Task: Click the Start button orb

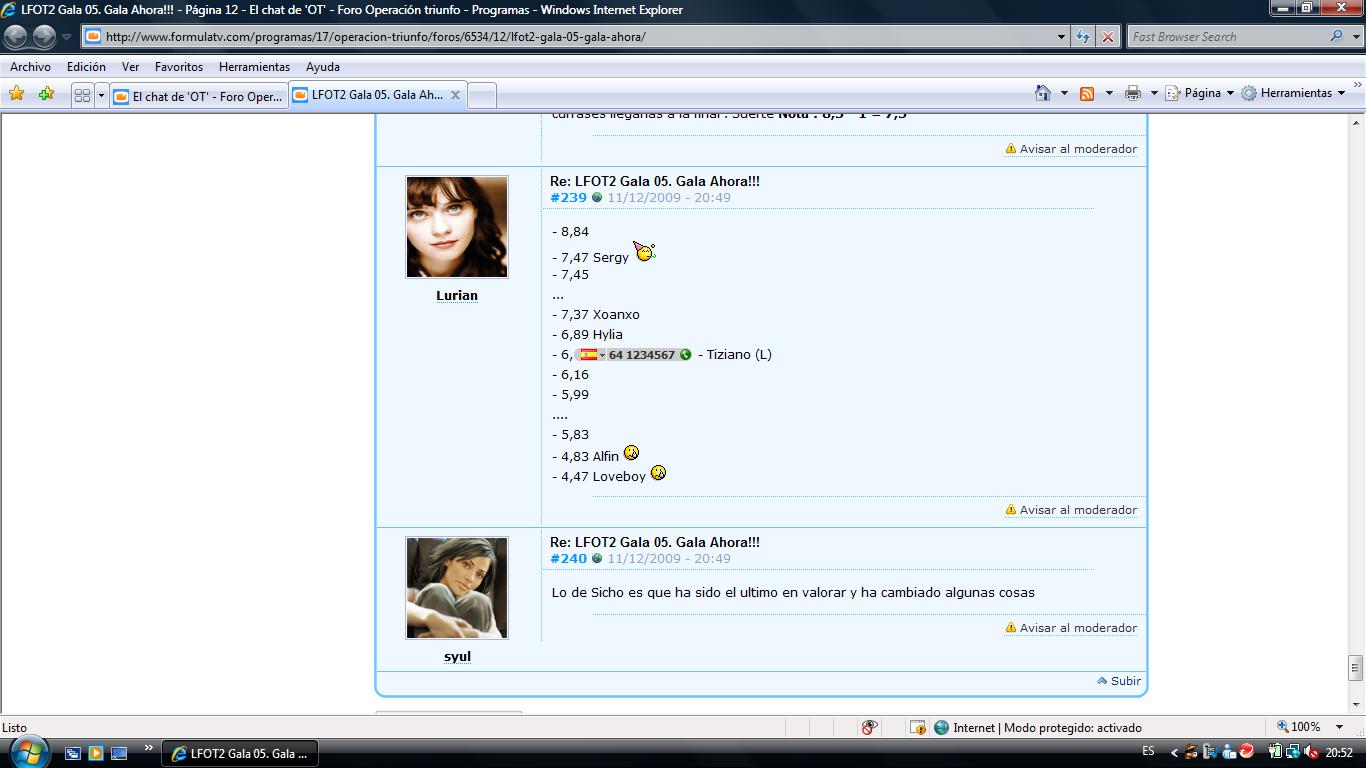Action: pyautogui.click(x=27, y=751)
